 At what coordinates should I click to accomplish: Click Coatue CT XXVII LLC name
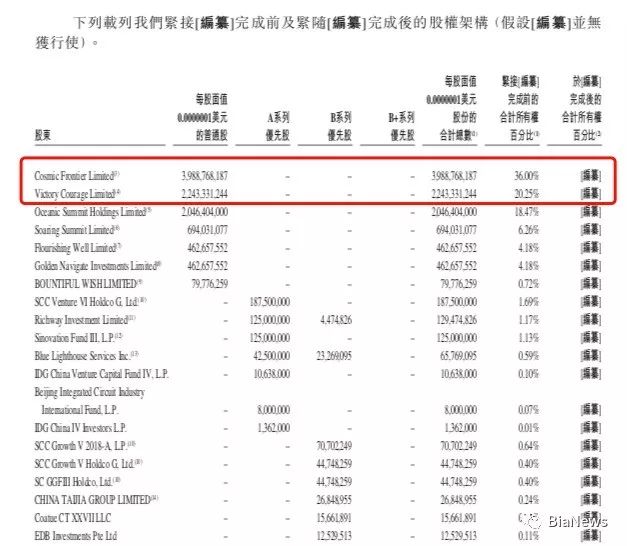click(x=72, y=518)
